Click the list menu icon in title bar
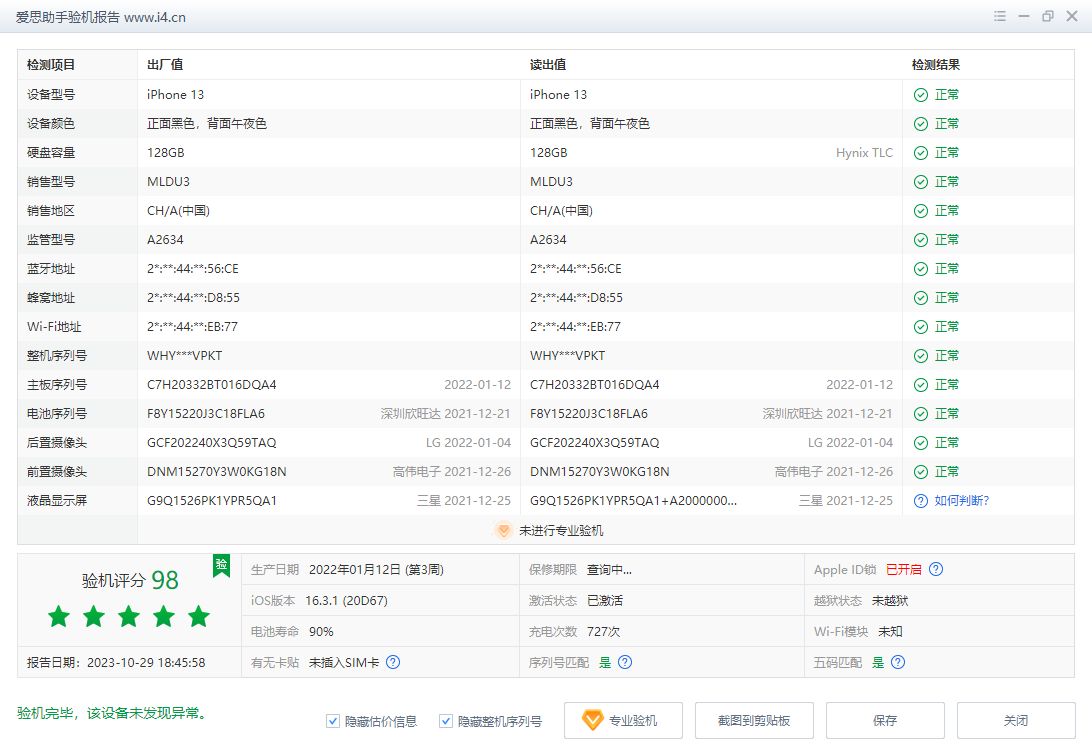This screenshot has height=756, width=1092. [998, 17]
